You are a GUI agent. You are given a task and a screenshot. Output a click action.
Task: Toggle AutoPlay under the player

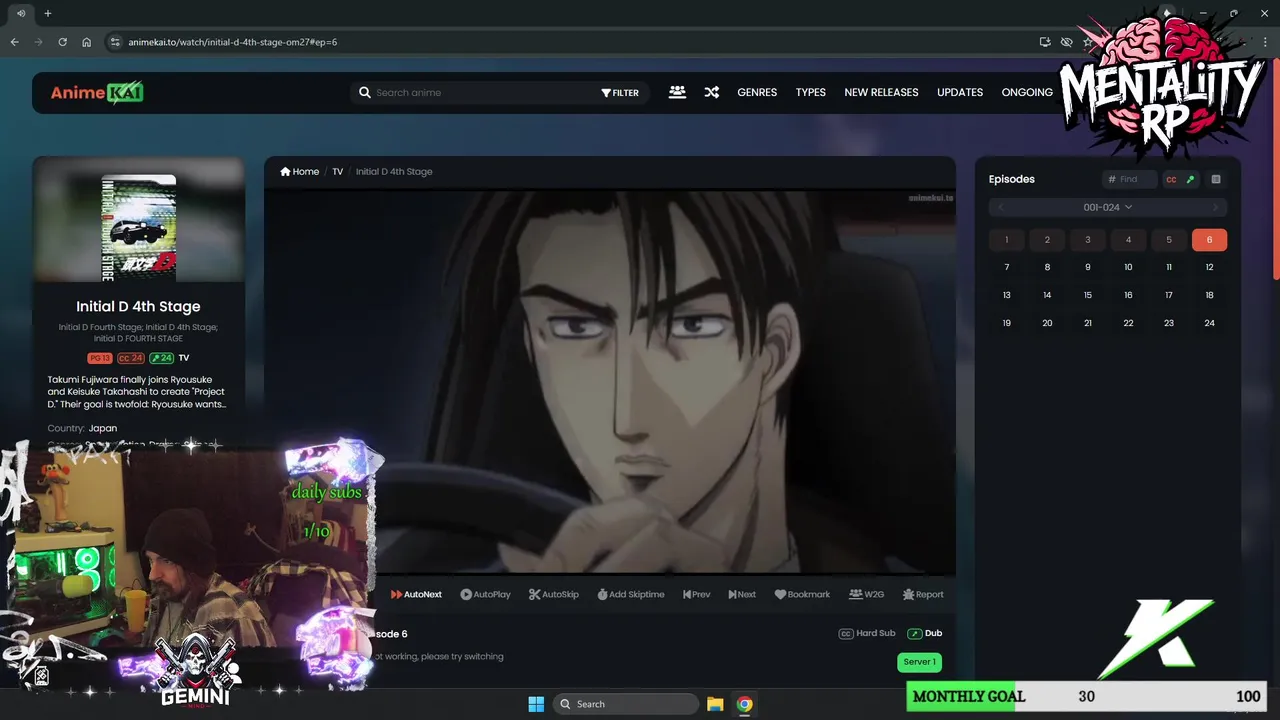(x=485, y=594)
